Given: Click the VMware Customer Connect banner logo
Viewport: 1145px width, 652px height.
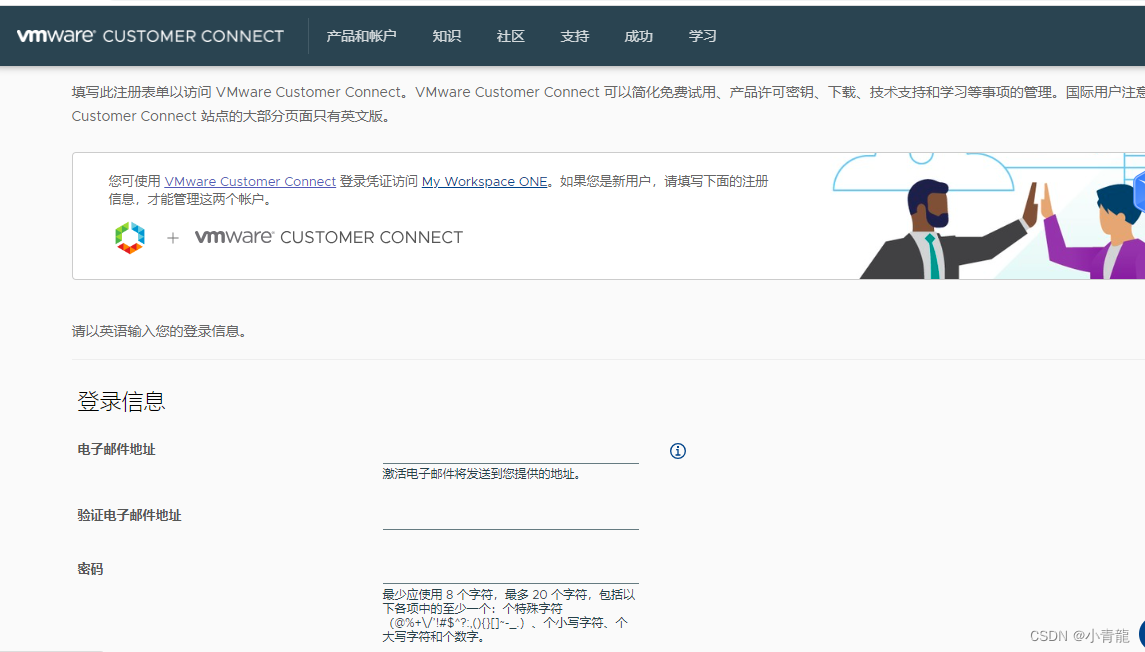Looking at the screenshot, I should pos(329,237).
